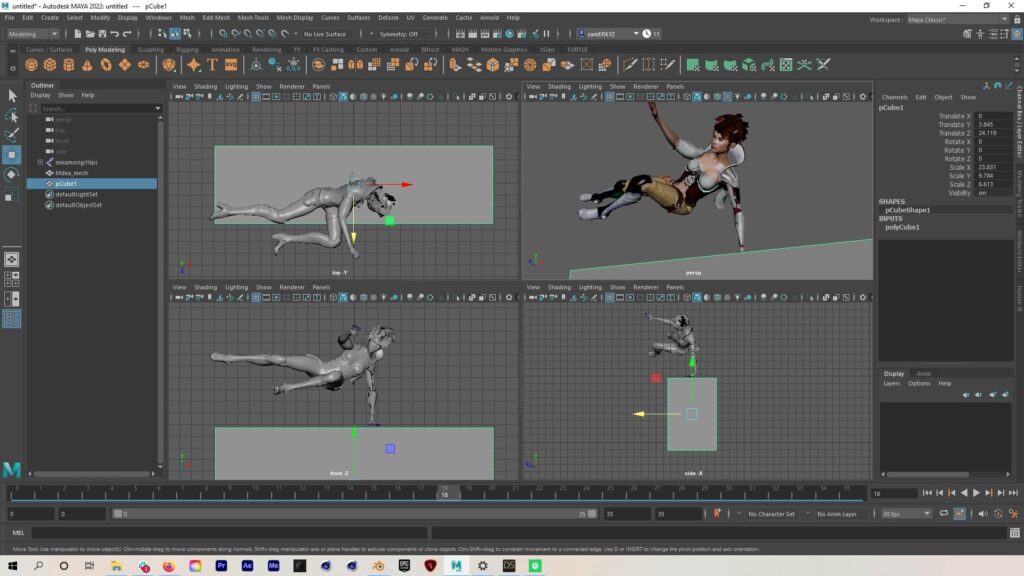This screenshot has height=576, width=1024.
Task: Toggle Snap to grids magnet icon
Action: click(x=223, y=34)
